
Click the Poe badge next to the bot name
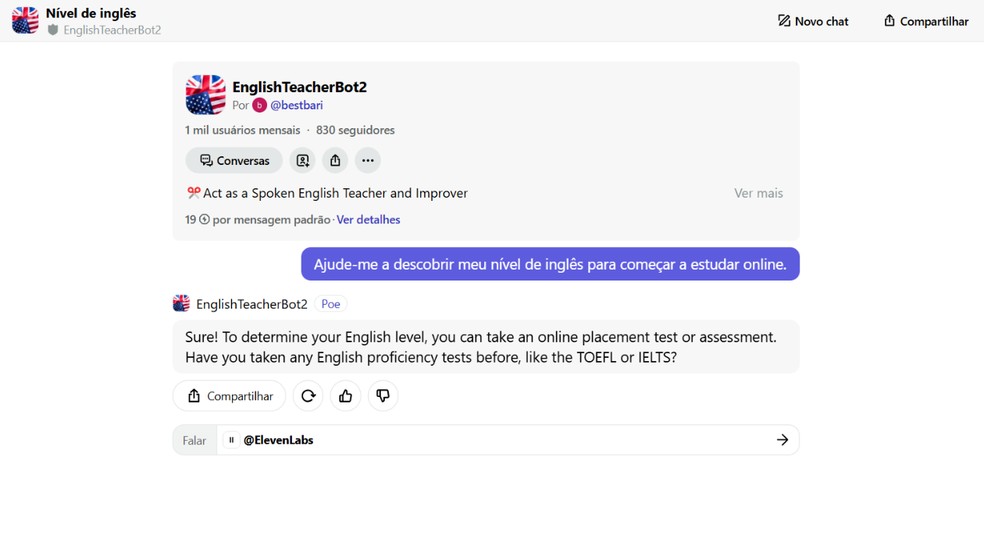[x=331, y=304]
